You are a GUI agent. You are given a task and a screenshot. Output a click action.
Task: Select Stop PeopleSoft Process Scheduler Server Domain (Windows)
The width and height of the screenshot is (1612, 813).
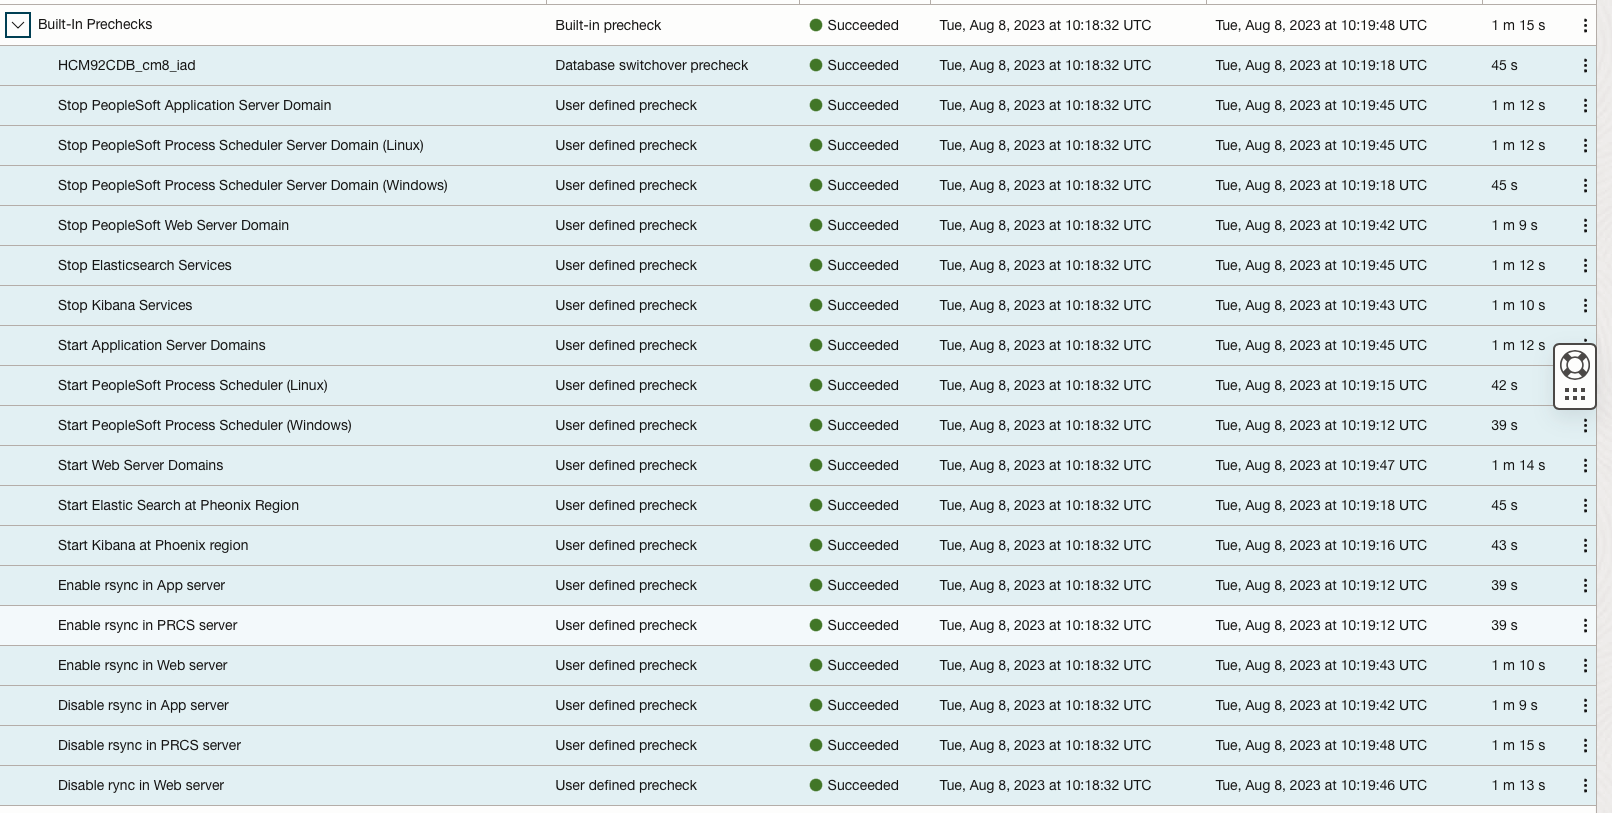coord(253,185)
